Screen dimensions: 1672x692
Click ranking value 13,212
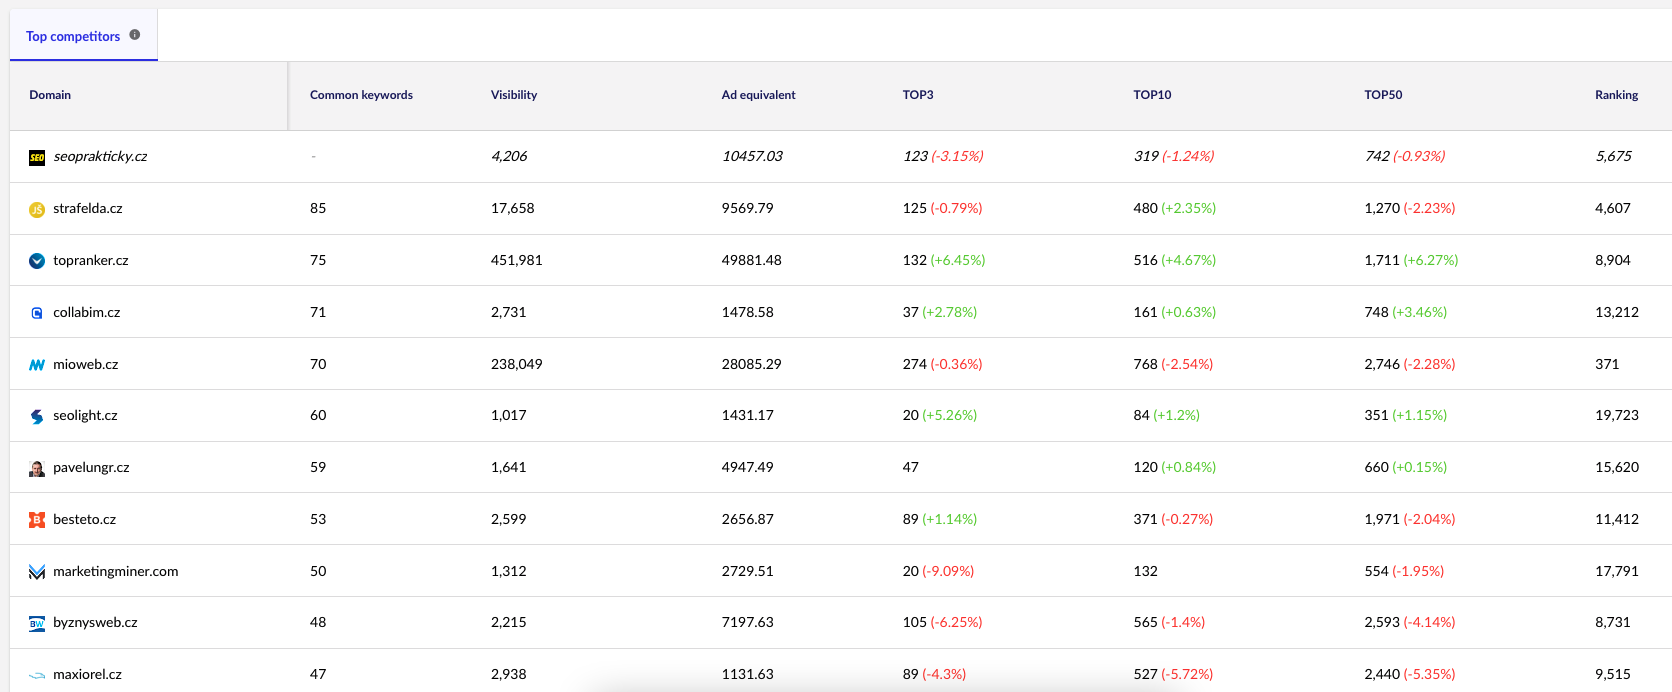(x=1617, y=312)
